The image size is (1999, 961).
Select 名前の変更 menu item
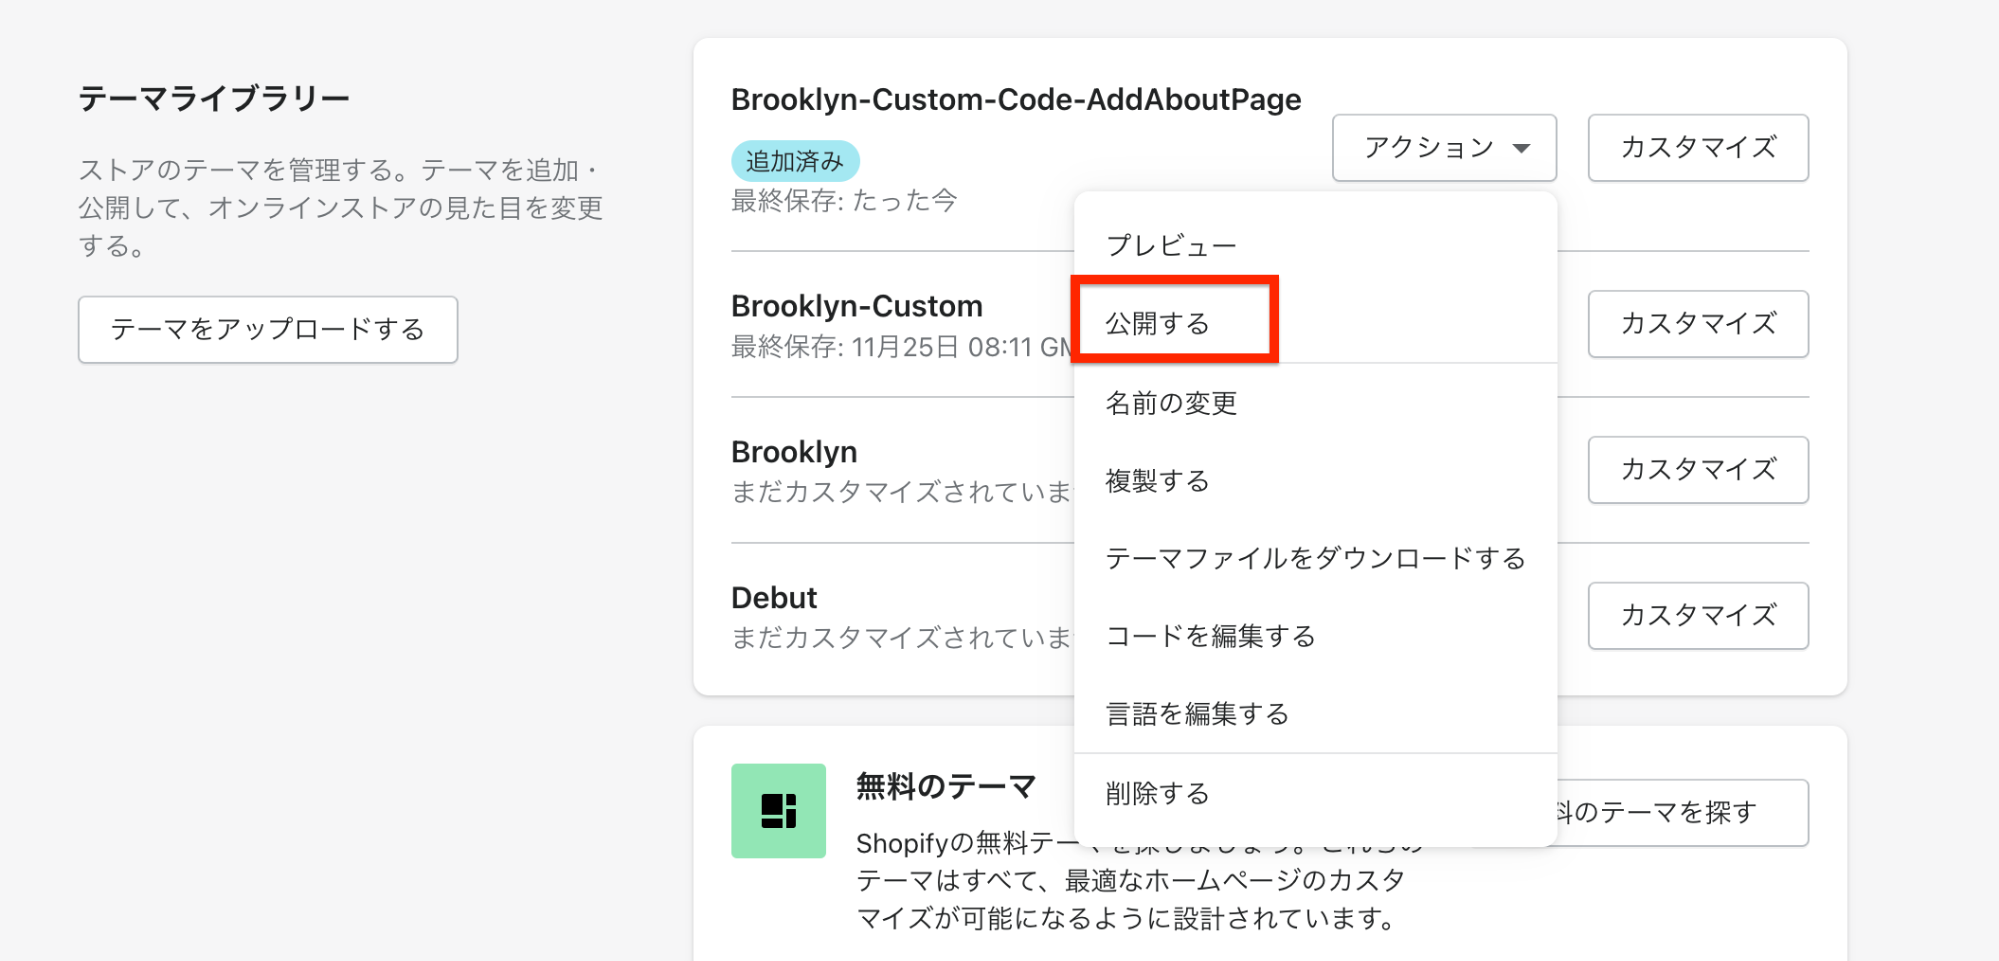(x=1171, y=403)
